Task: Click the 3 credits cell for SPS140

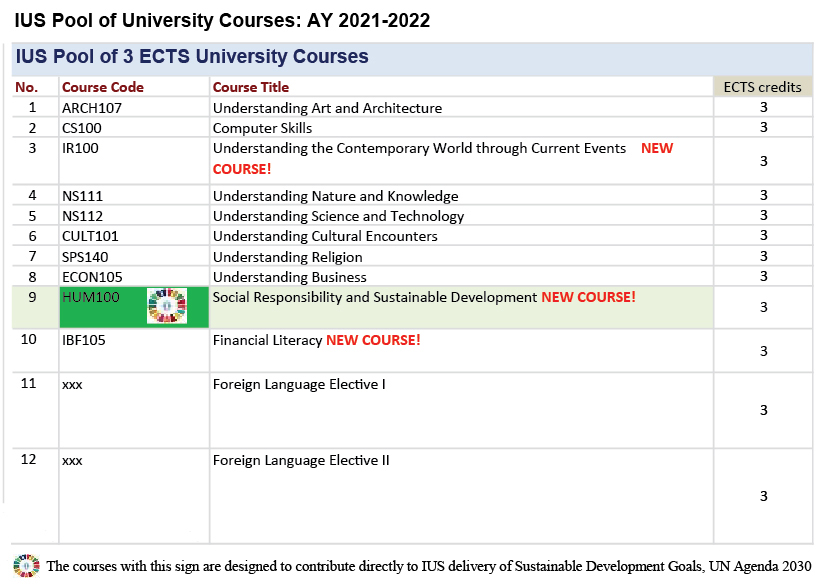Action: tap(763, 257)
